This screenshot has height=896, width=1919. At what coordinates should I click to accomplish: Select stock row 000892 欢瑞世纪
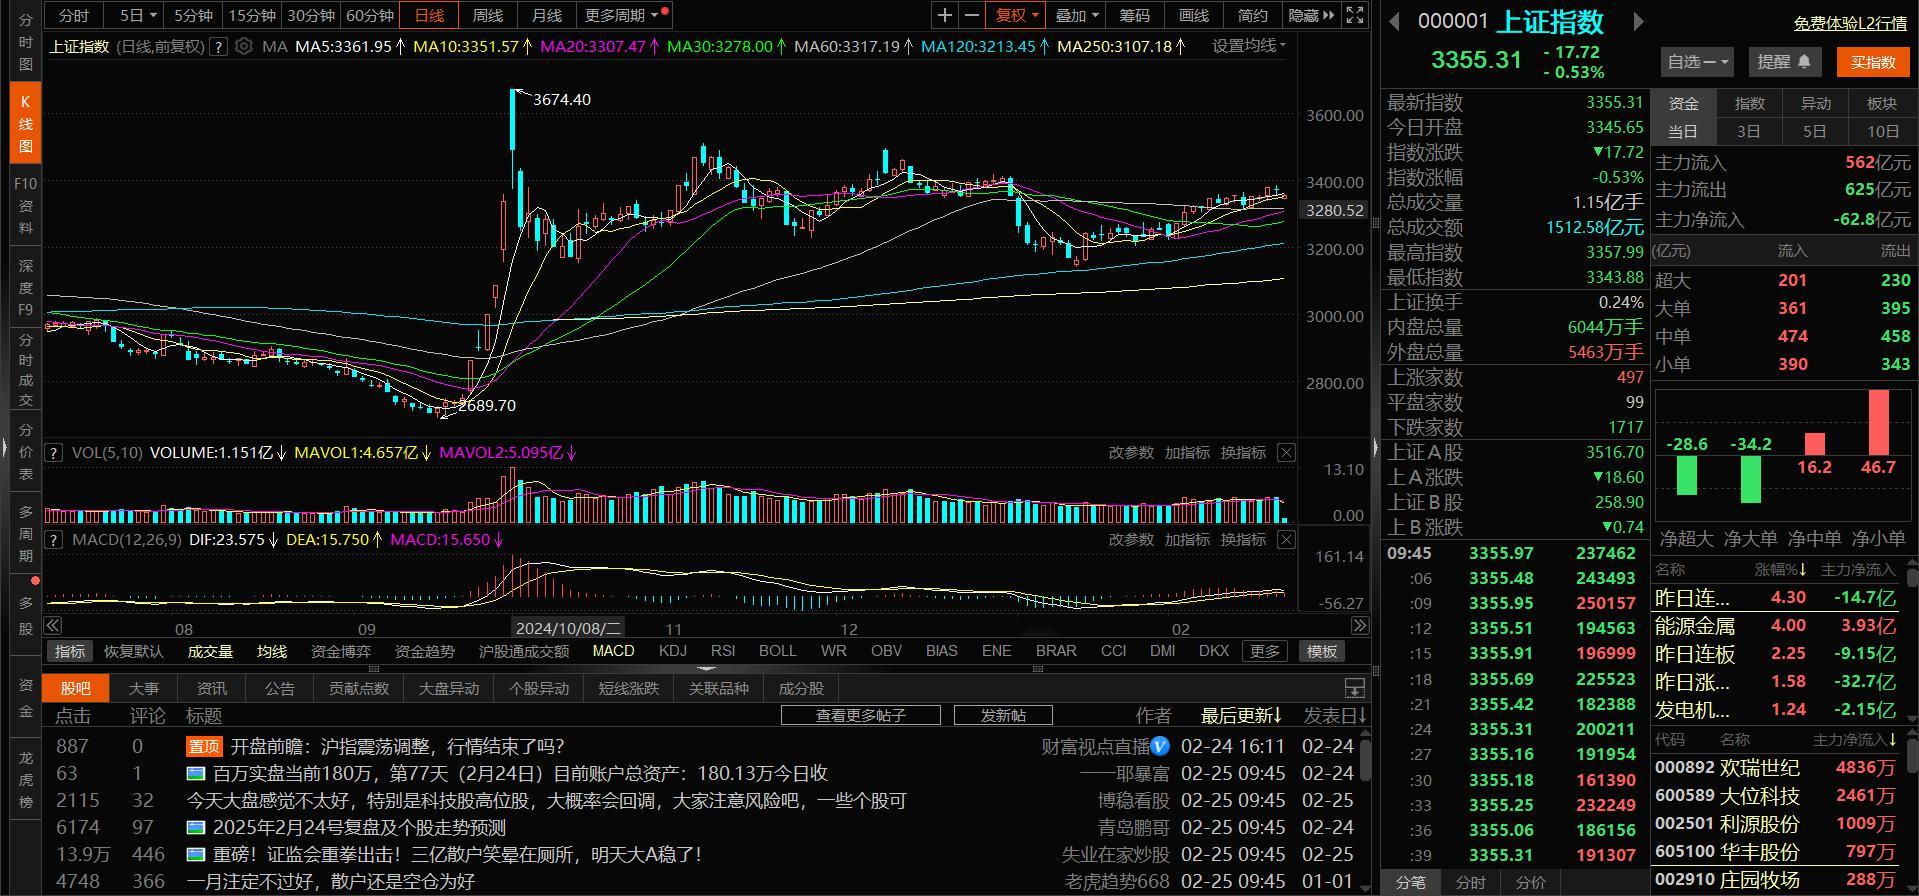point(1780,767)
